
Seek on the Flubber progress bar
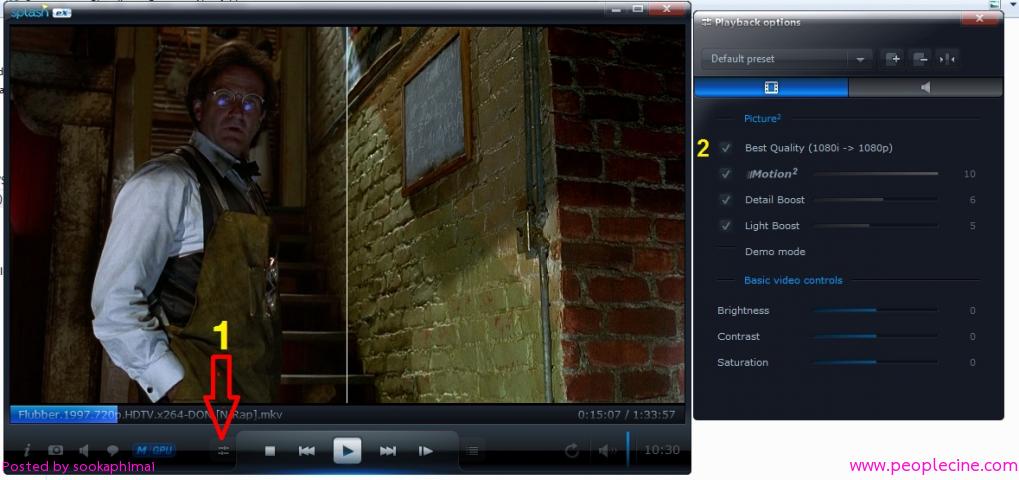347,414
